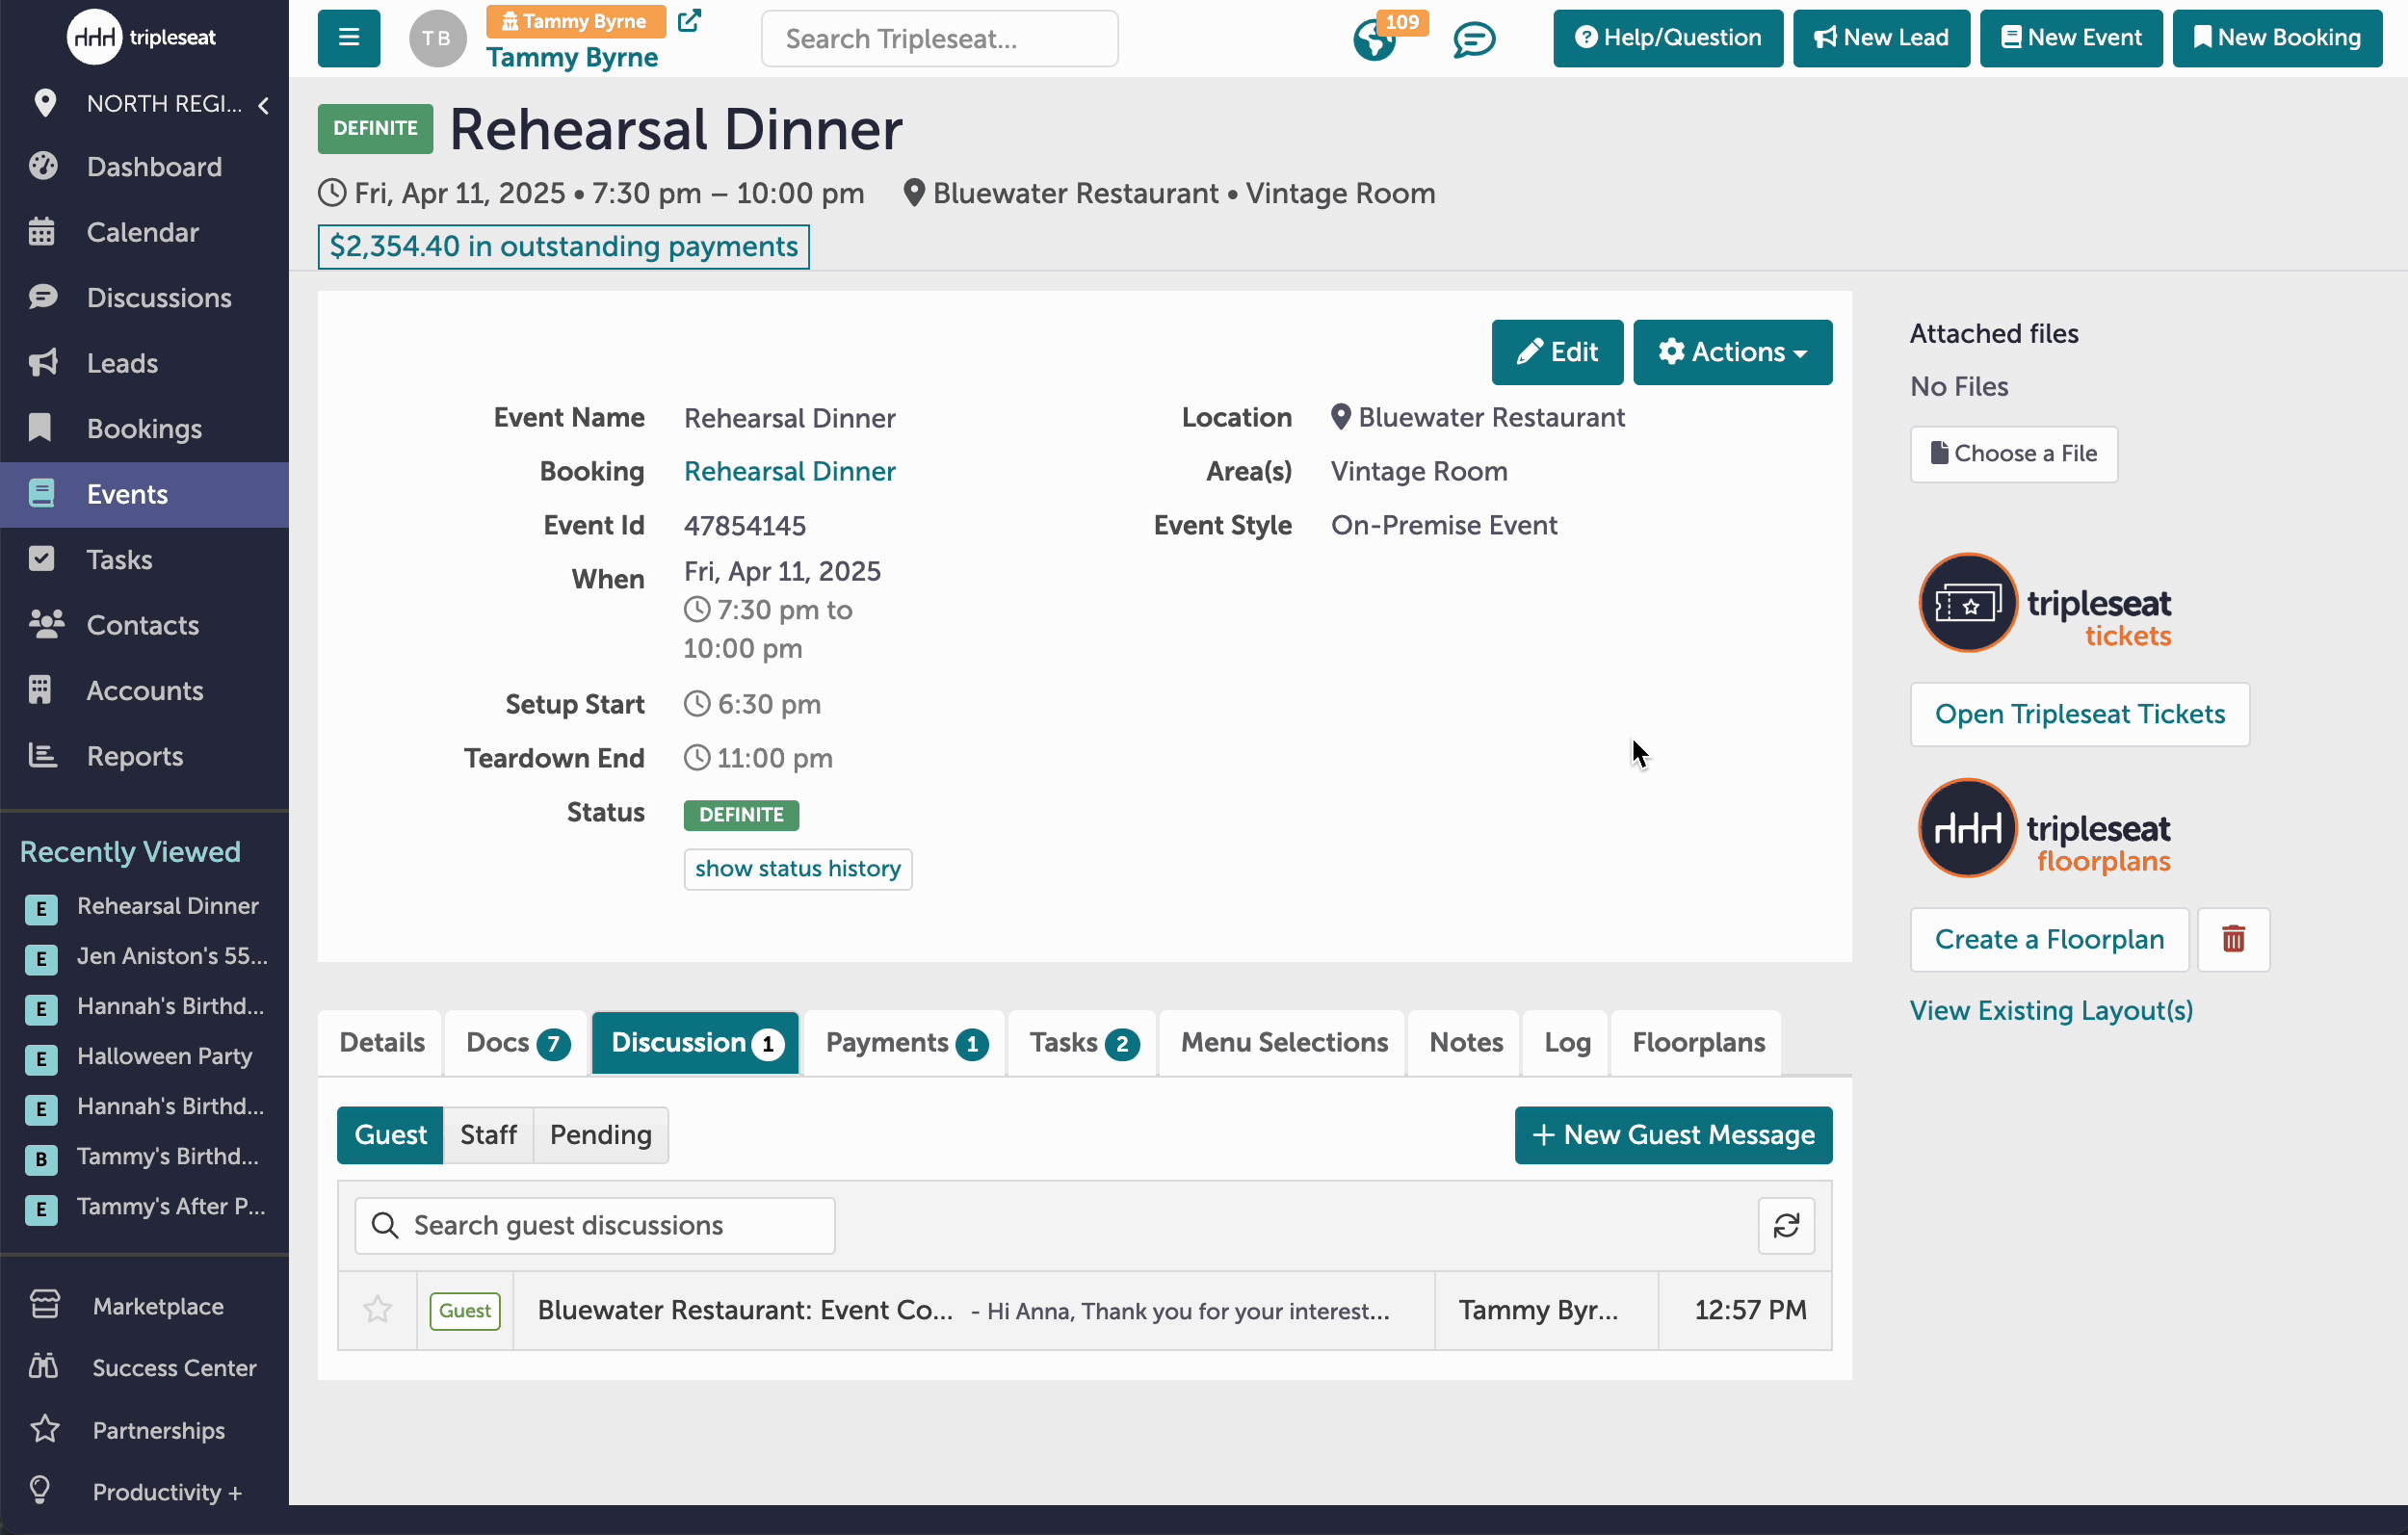Image resolution: width=2408 pixels, height=1535 pixels.
Task: Open external link icon next to Tammy Byrne
Action: [689, 20]
